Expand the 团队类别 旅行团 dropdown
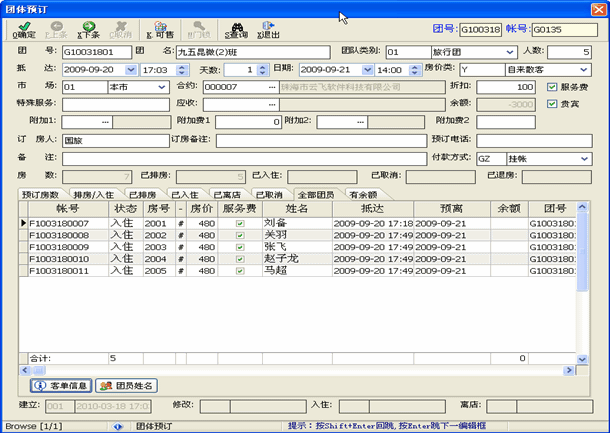The image size is (610, 433). click(510, 52)
